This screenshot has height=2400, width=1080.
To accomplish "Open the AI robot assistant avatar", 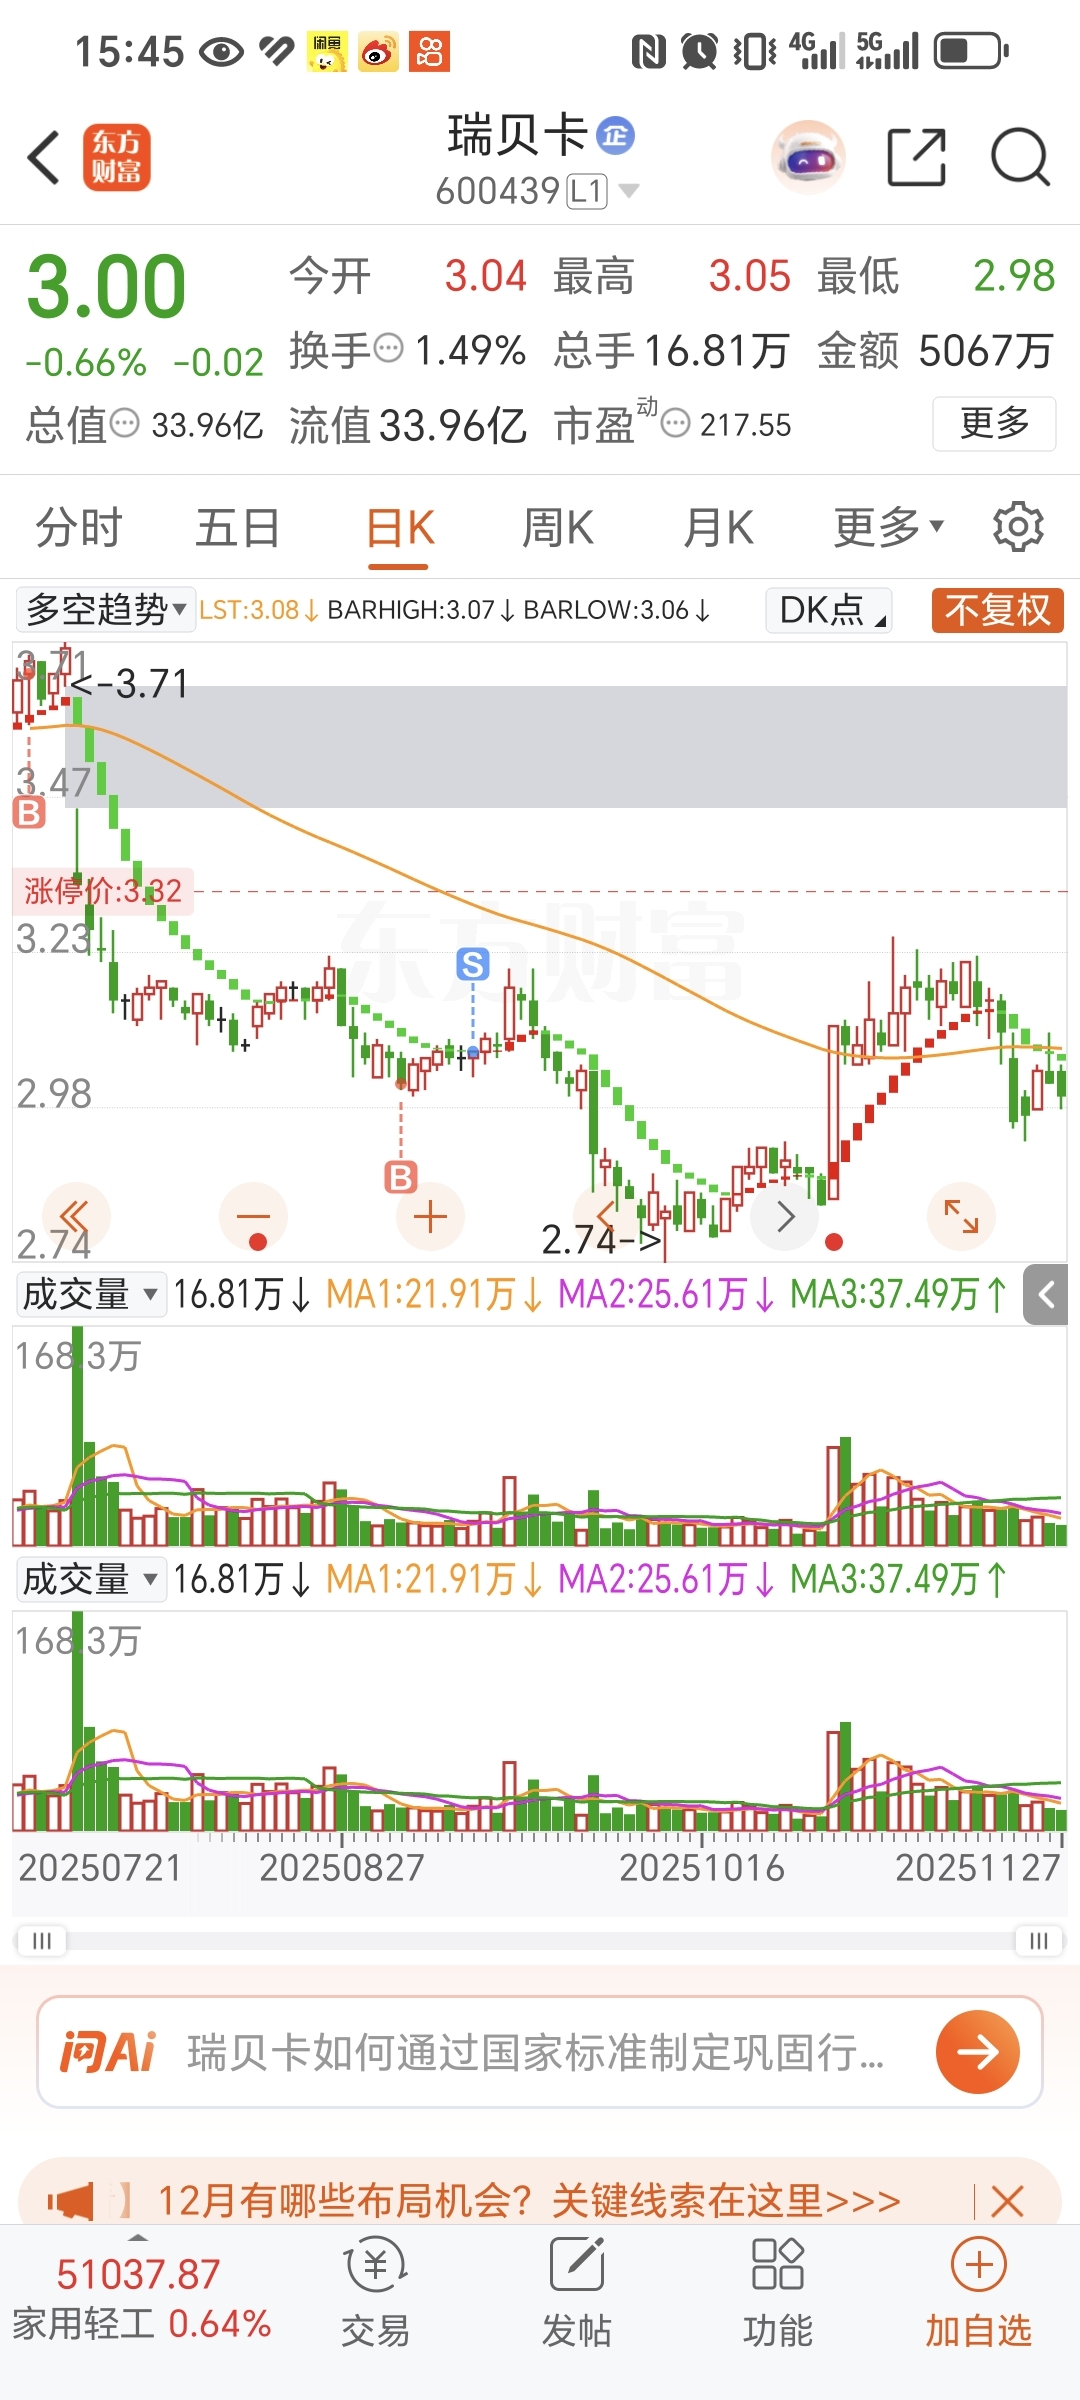I will point(808,157).
